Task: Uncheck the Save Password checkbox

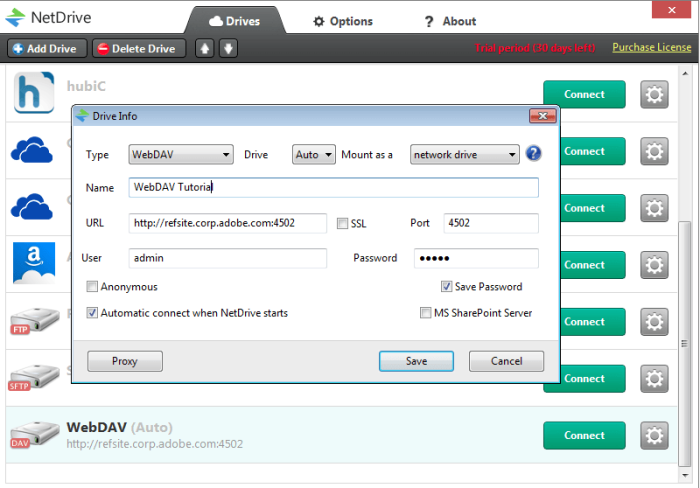Action: coord(446,286)
